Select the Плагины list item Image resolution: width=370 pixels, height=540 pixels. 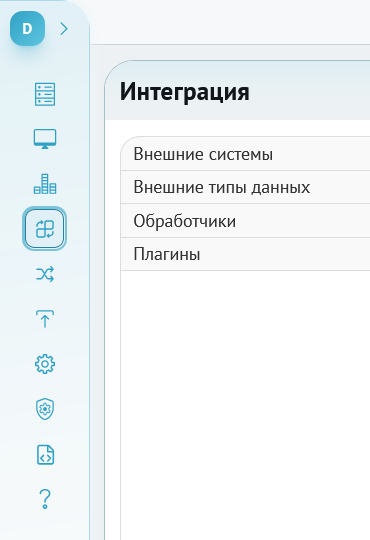[245, 254]
